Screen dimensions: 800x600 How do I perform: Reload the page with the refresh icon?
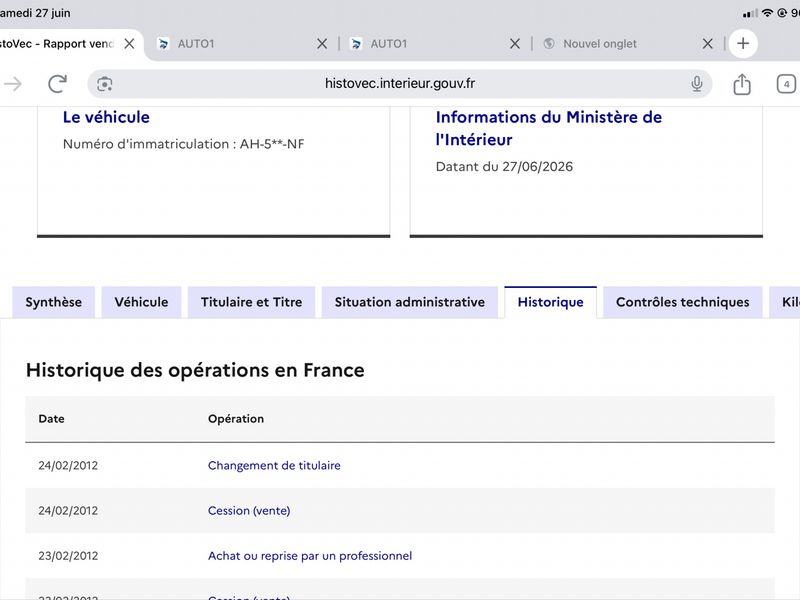coord(57,84)
